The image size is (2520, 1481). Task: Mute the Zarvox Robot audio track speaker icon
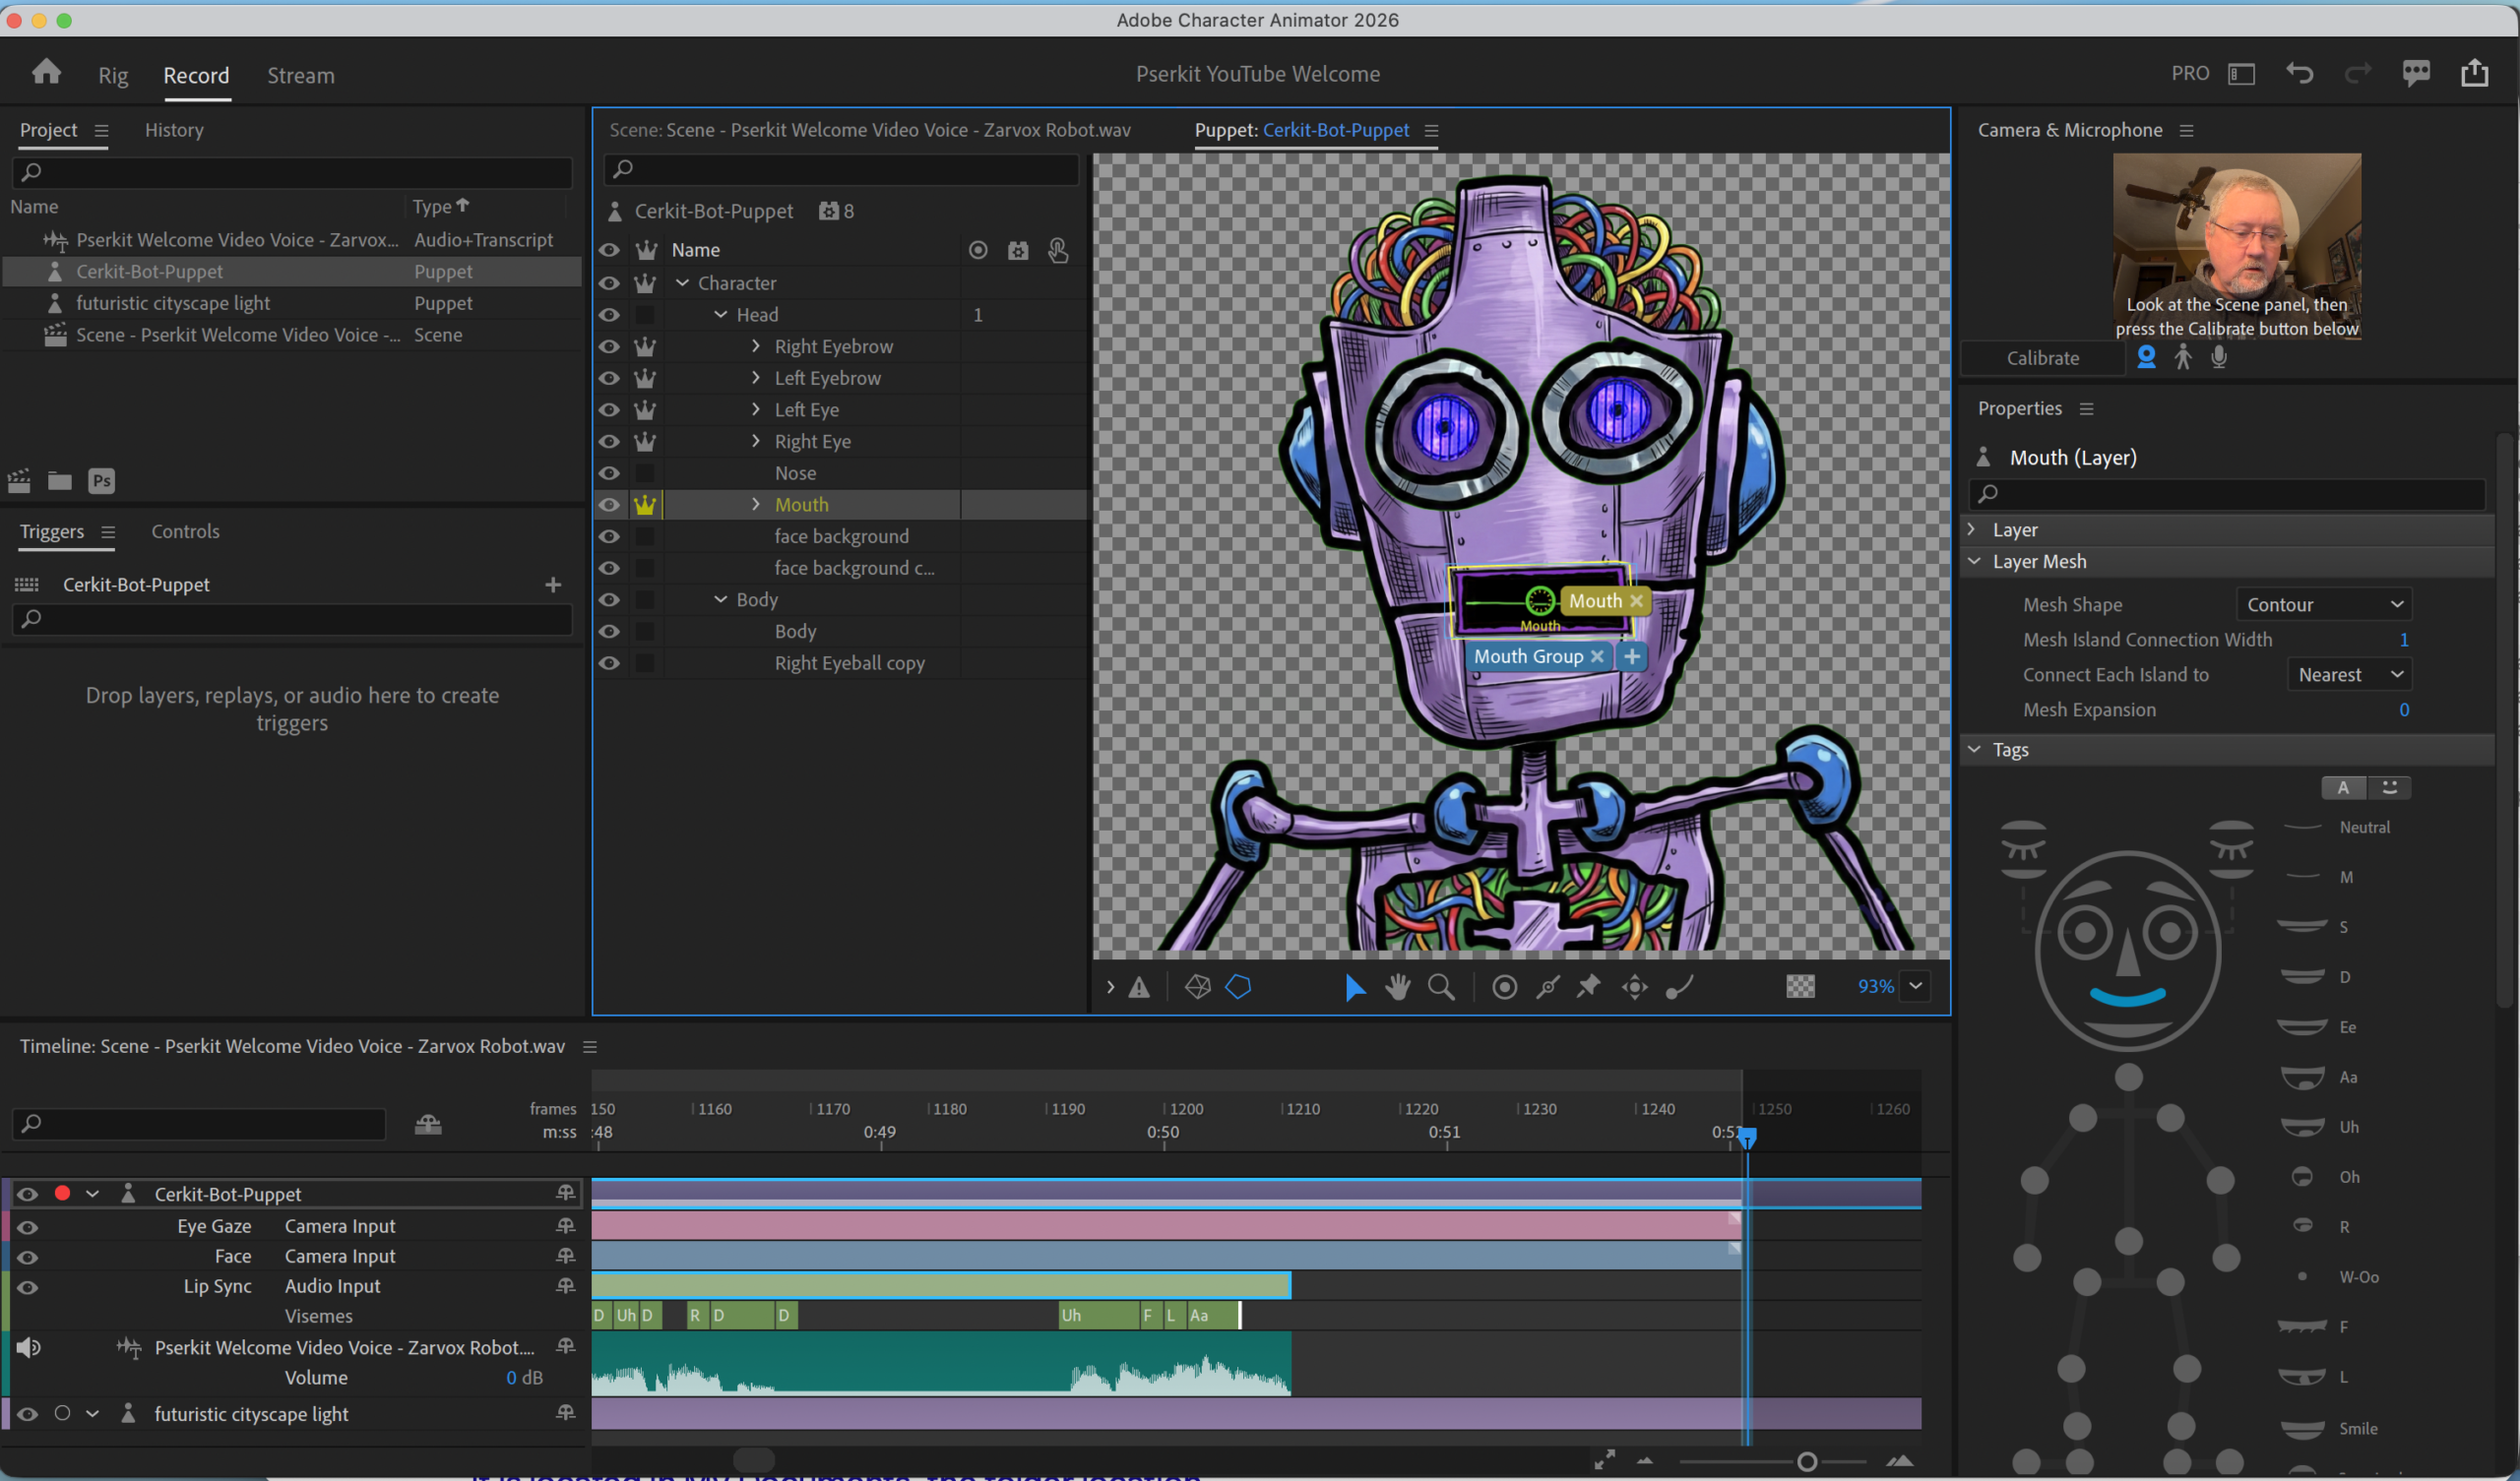tap(28, 1347)
